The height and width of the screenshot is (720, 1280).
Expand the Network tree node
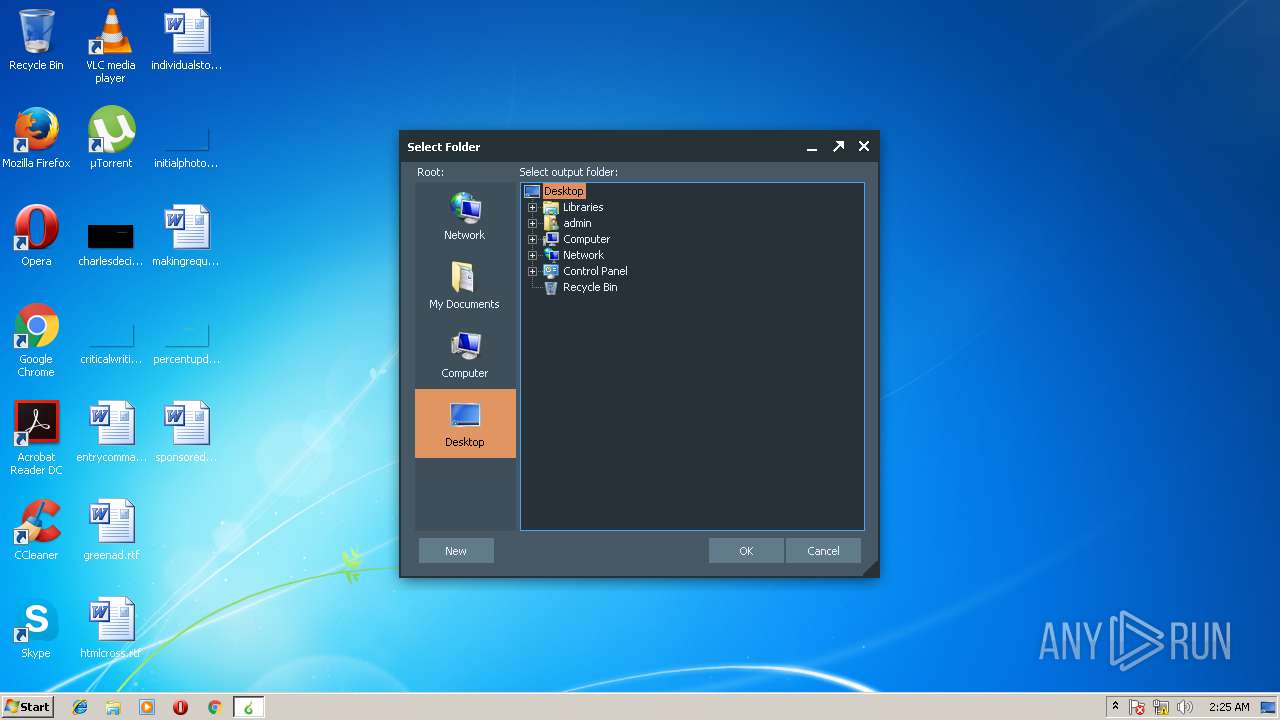533,255
